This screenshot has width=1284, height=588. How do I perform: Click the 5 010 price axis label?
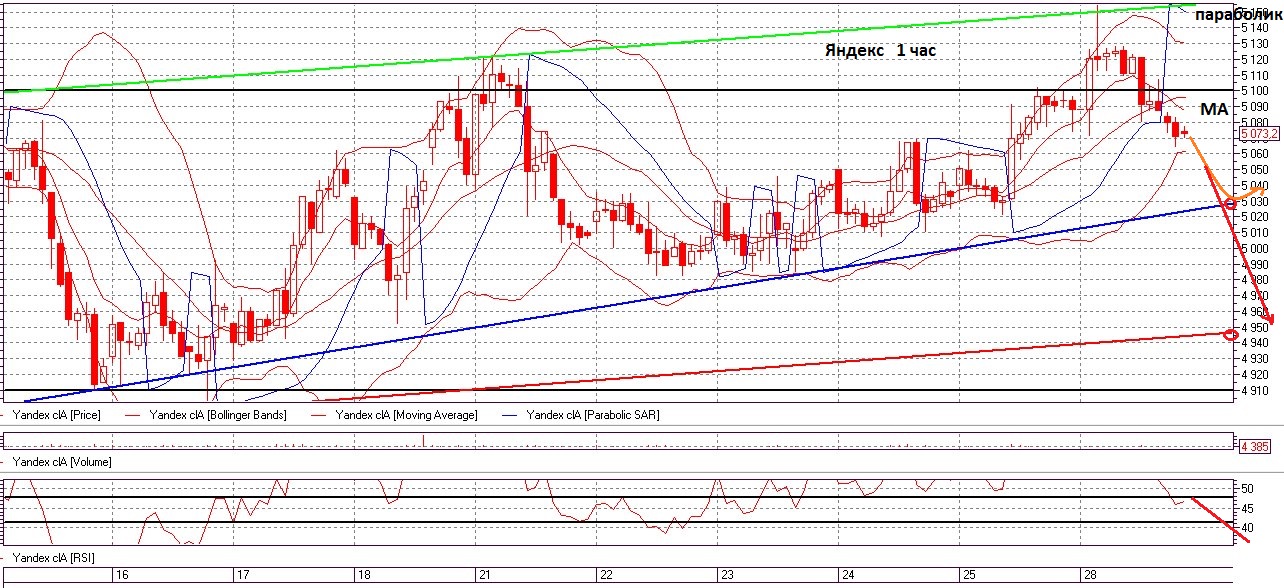click(x=1255, y=232)
